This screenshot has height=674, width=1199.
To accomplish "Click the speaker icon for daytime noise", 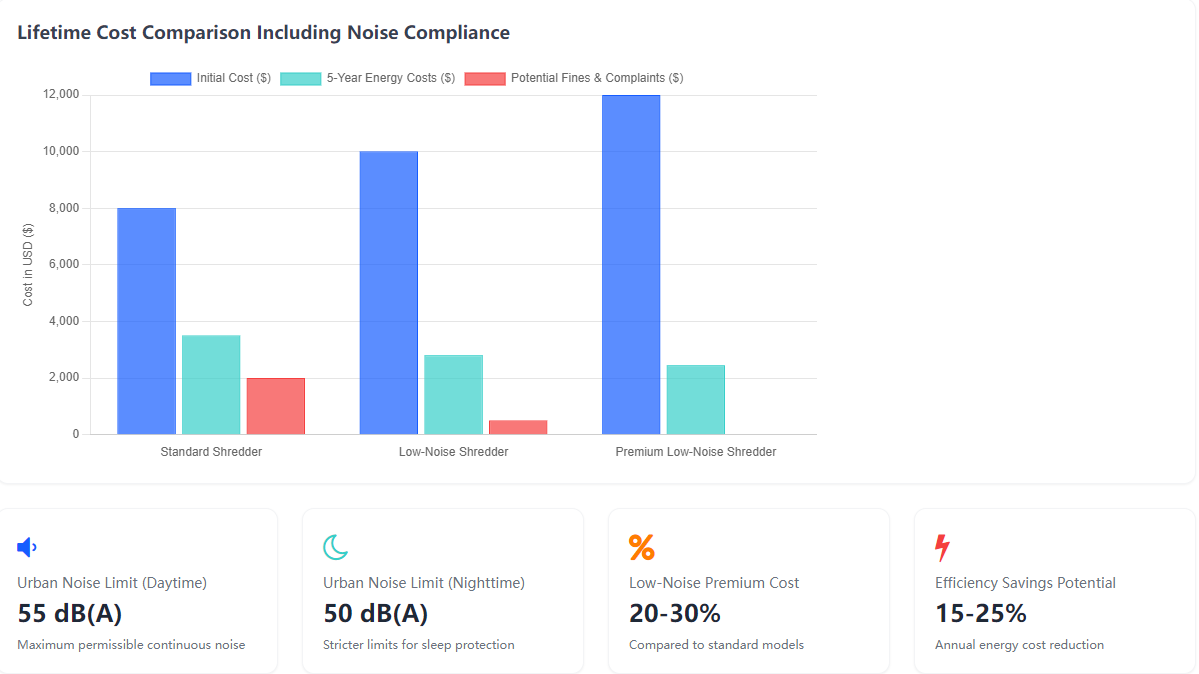I will click(27, 547).
